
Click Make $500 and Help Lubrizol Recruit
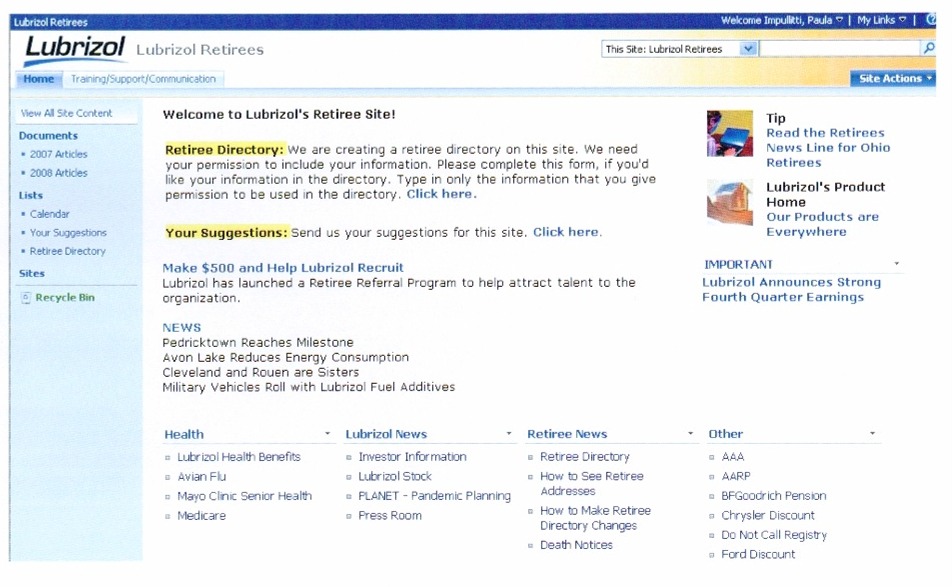[283, 268]
